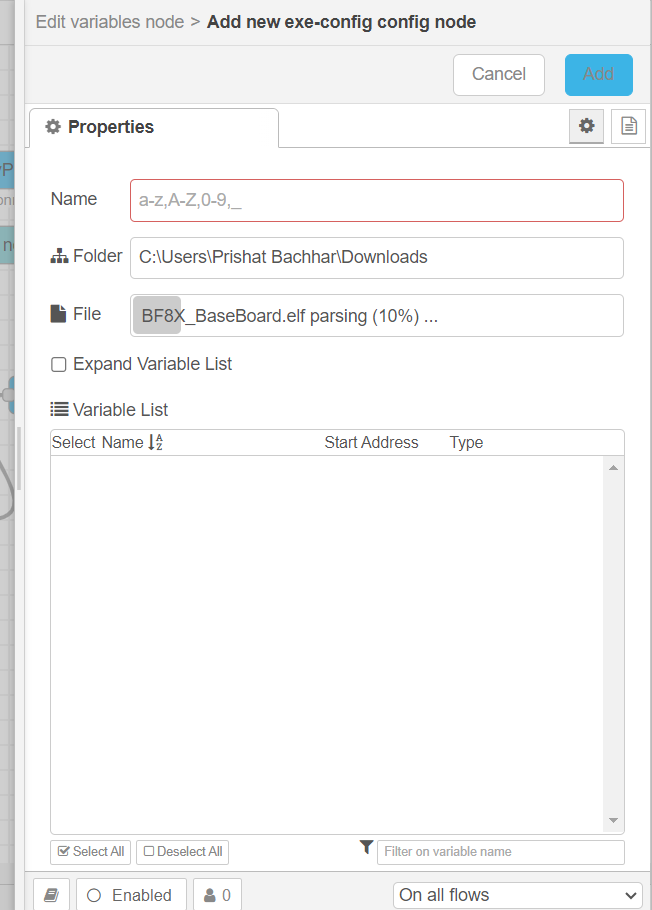Click the Folder path field
This screenshot has height=910, width=652.
tap(377, 258)
